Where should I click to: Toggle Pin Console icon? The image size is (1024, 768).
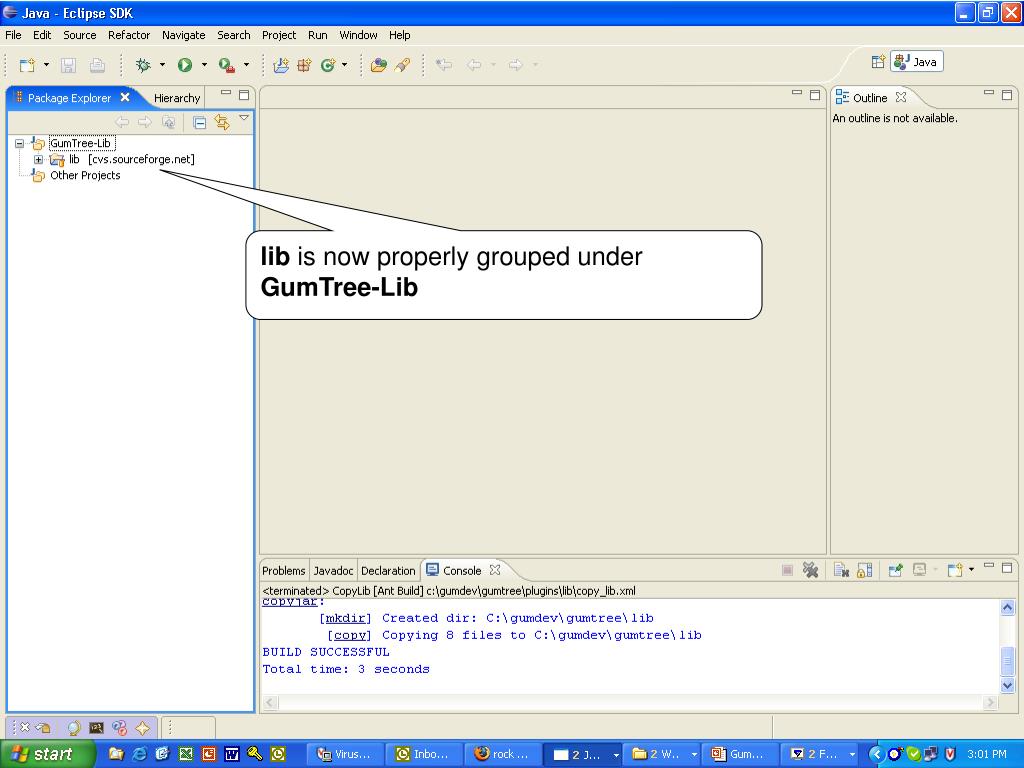(895, 570)
